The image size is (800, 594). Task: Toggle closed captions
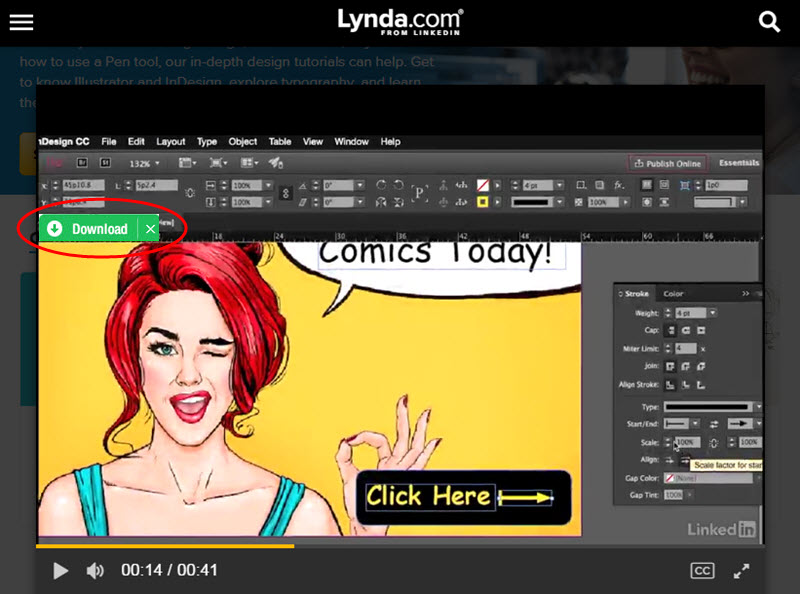703,571
